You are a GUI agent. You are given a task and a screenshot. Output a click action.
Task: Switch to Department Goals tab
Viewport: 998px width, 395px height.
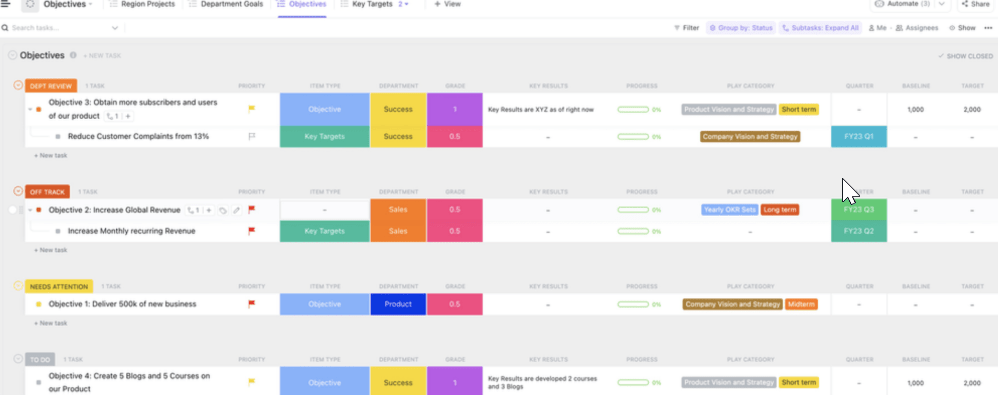point(226,4)
